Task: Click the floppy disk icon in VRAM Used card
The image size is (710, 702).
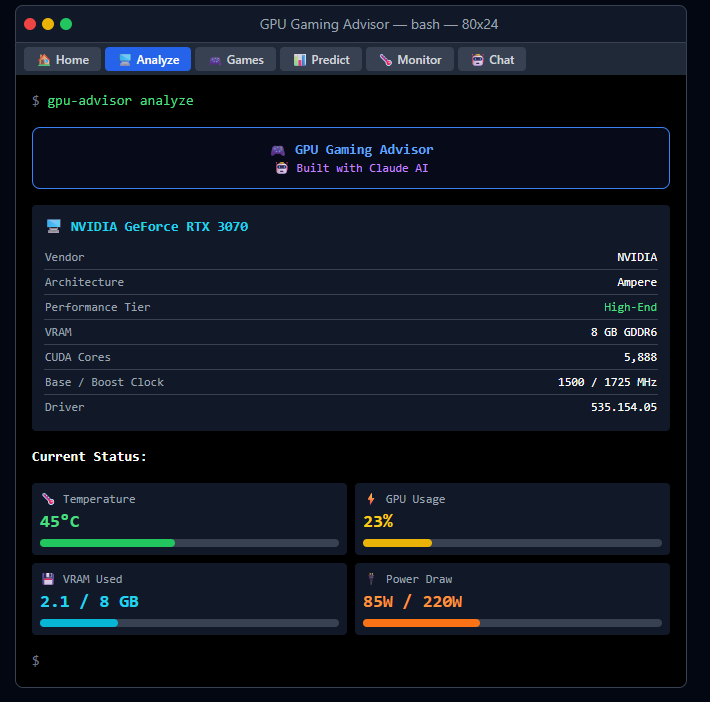Action: (48, 579)
